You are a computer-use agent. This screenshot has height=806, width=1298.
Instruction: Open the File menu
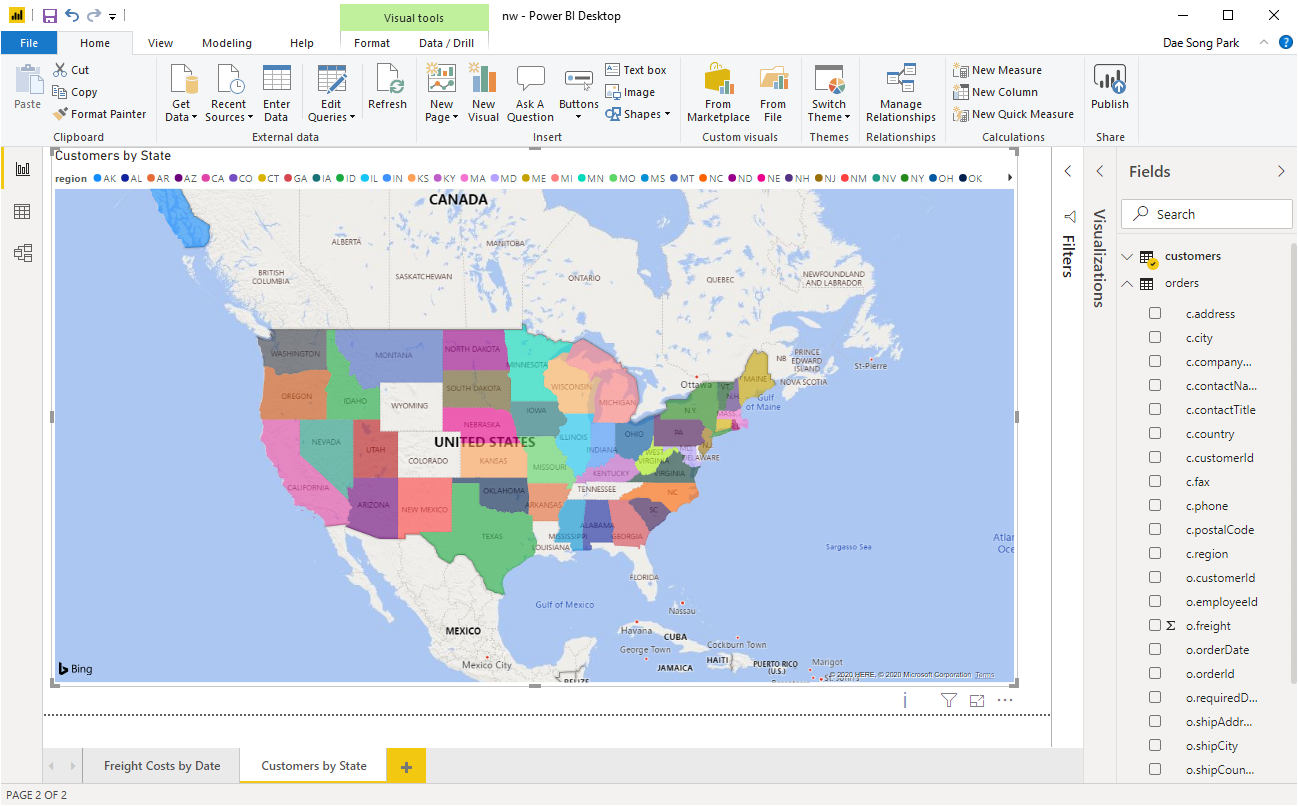tap(29, 43)
